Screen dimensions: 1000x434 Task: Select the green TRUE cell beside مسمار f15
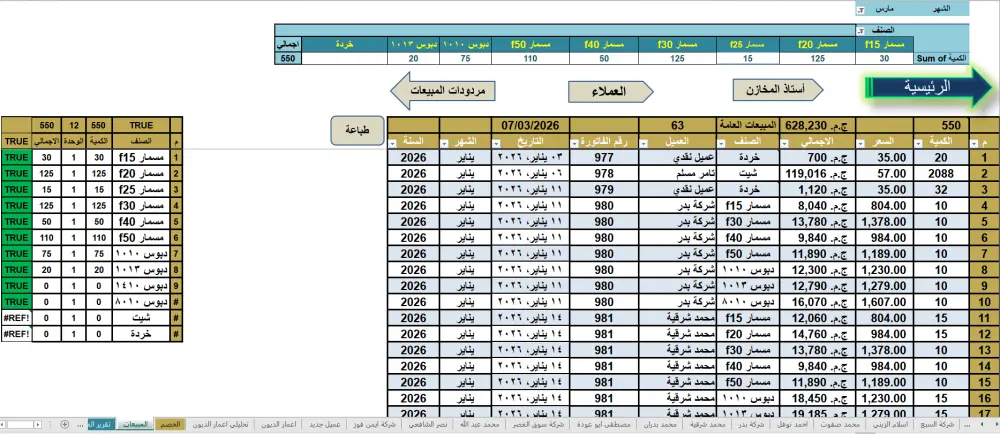coord(16,157)
